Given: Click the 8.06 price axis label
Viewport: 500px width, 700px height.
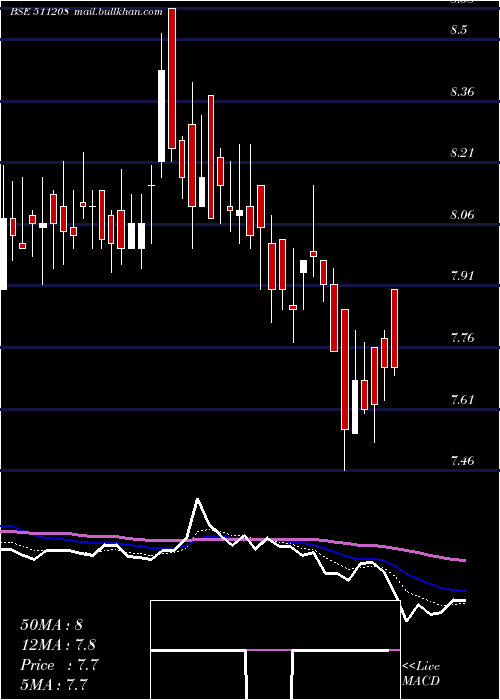Looking at the screenshot, I should (x=462, y=215).
